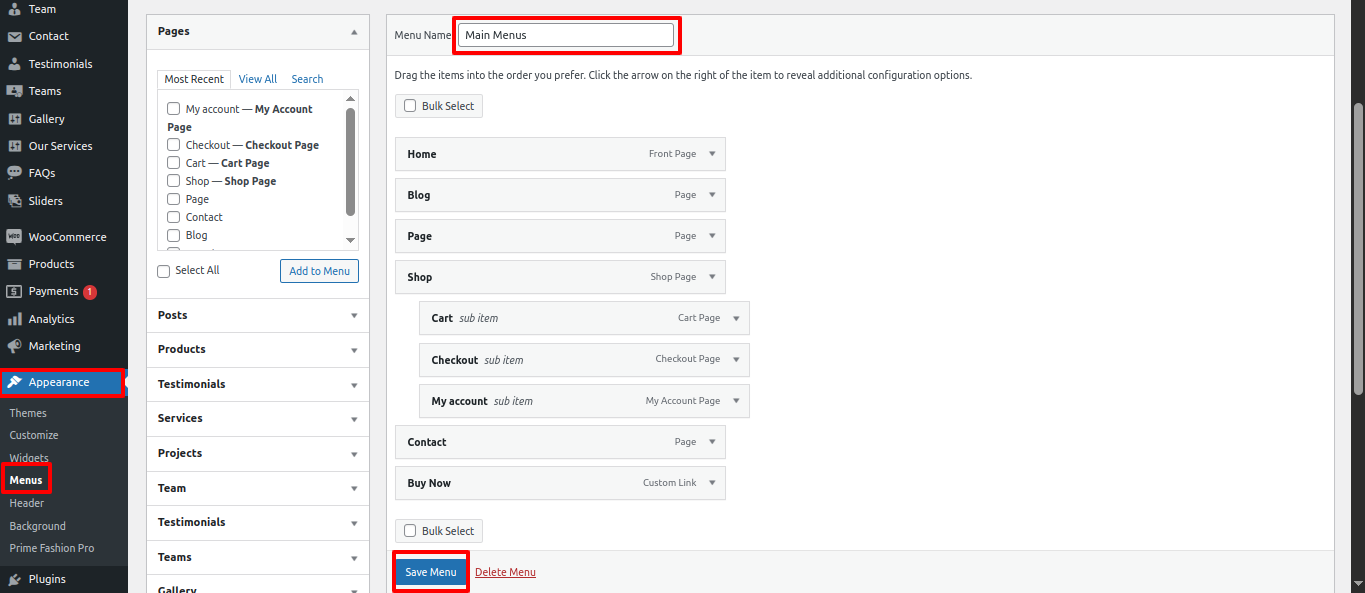This screenshot has width=1365, height=593.
Task: Expand the Posts accordion section
Action: coord(354,315)
